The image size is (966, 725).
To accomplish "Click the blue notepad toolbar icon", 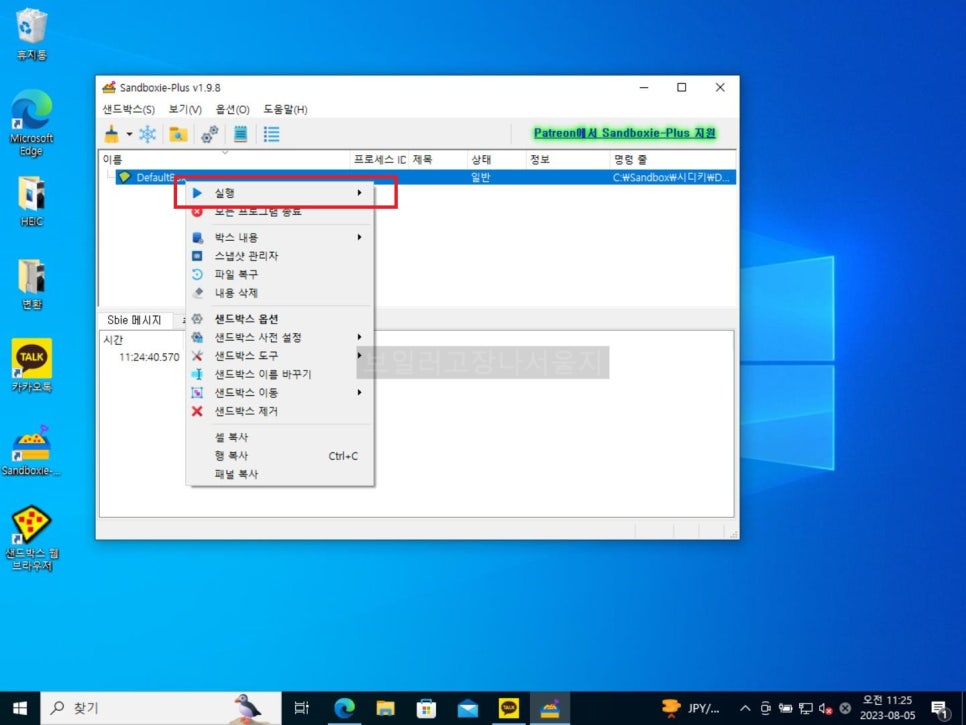I will [240, 134].
